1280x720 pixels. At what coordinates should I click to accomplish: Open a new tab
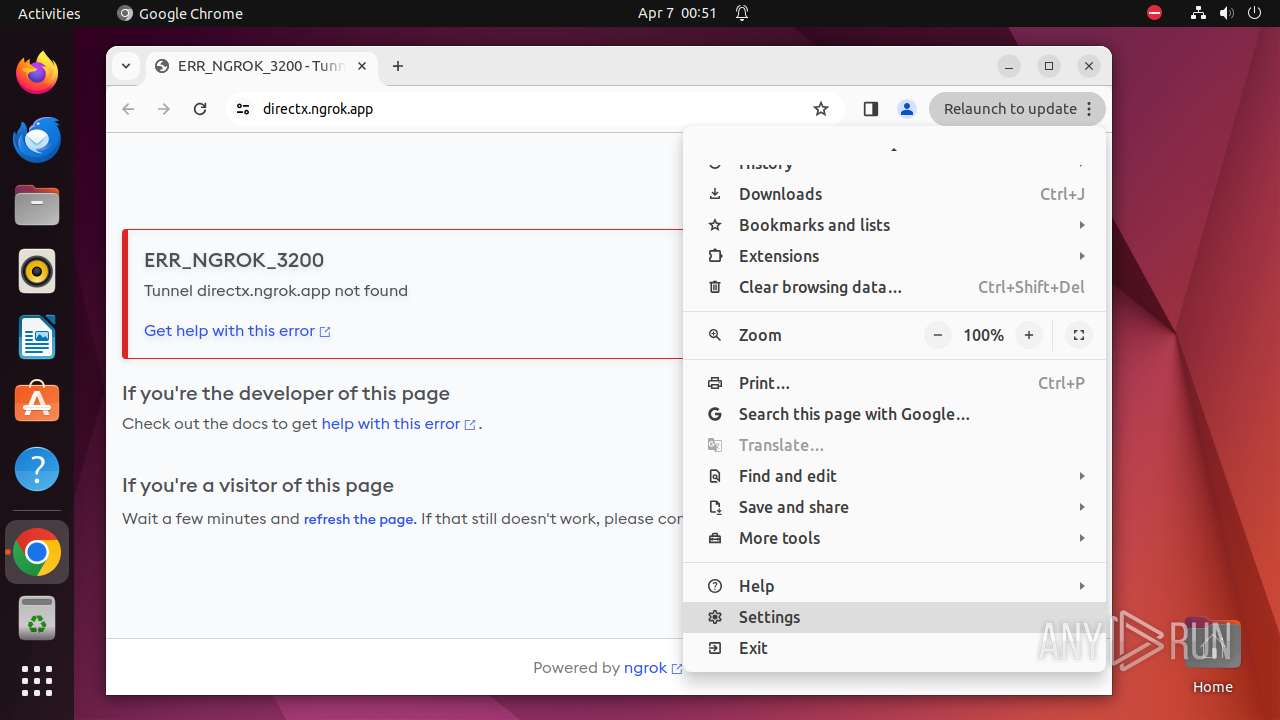point(398,66)
